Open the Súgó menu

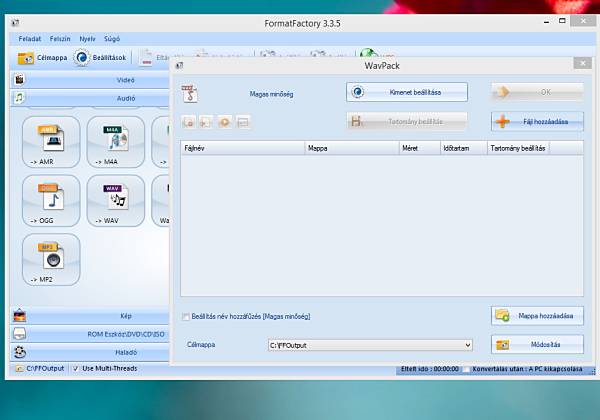click(x=112, y=39)
